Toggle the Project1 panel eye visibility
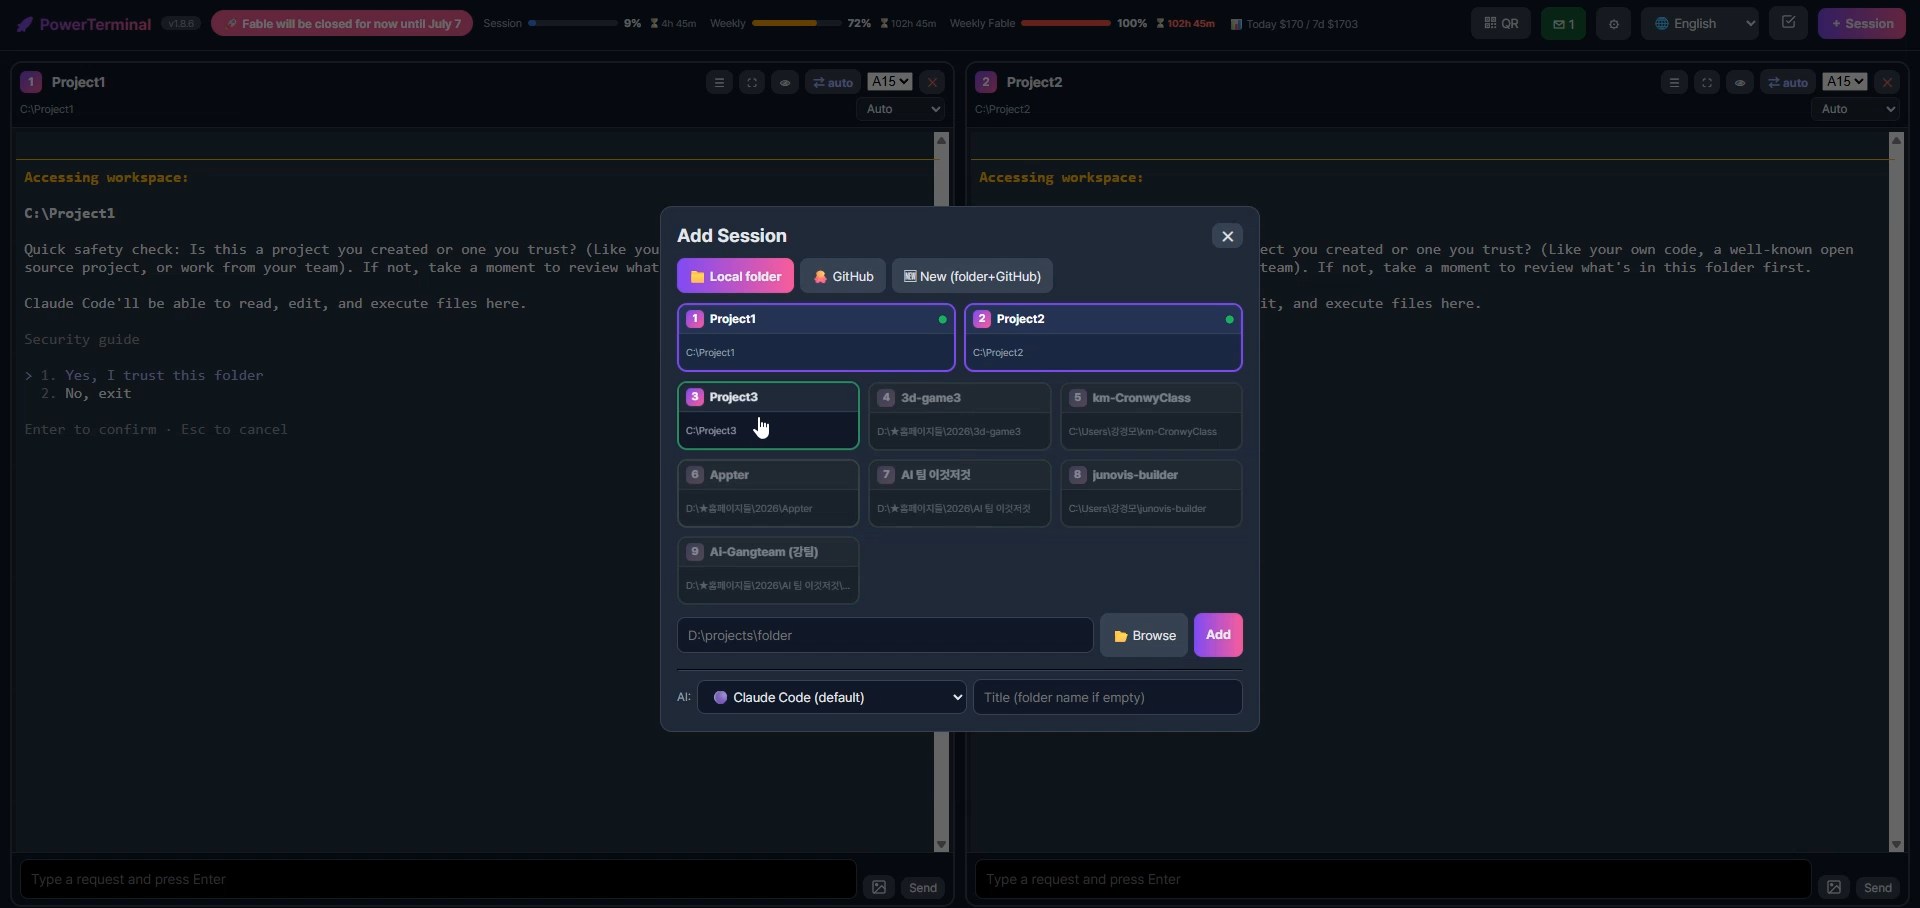The image size is (1920, 908). pos(785,82)
